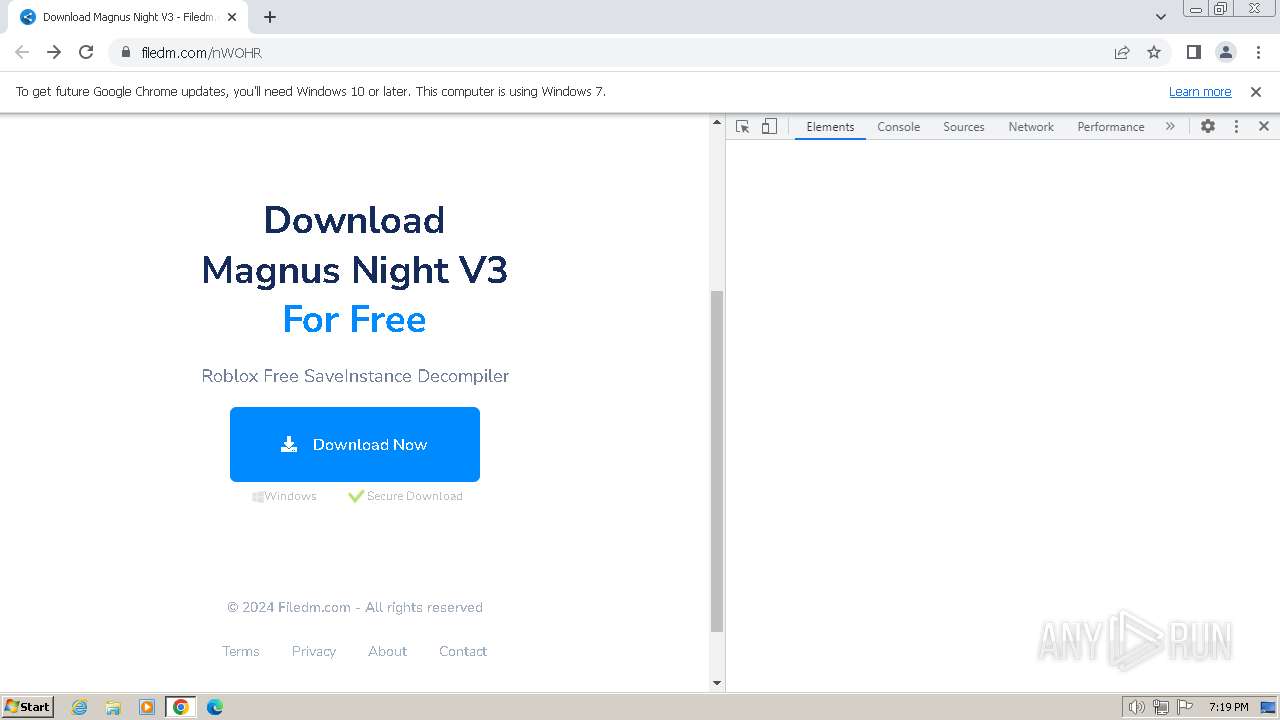Toggle DevTools device toolbar icon

point(769,126)
